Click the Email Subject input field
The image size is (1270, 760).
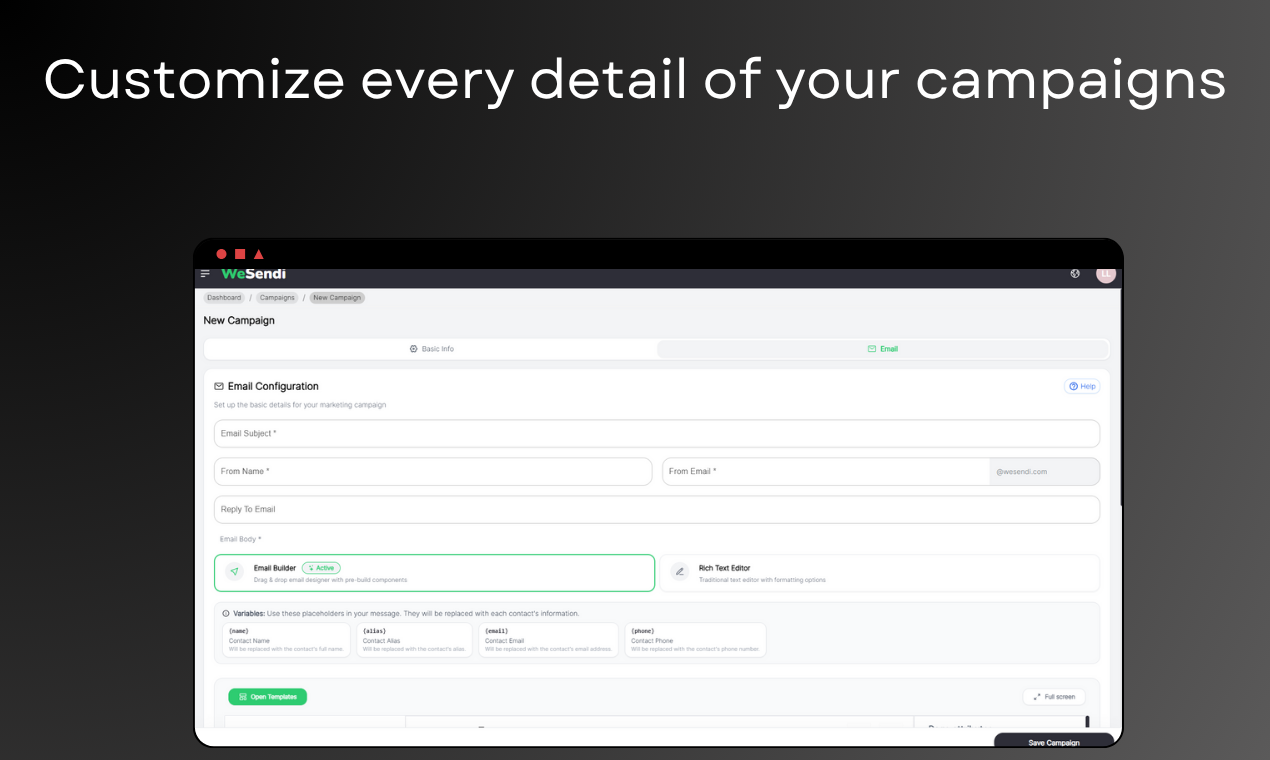(x=657, y=433)
